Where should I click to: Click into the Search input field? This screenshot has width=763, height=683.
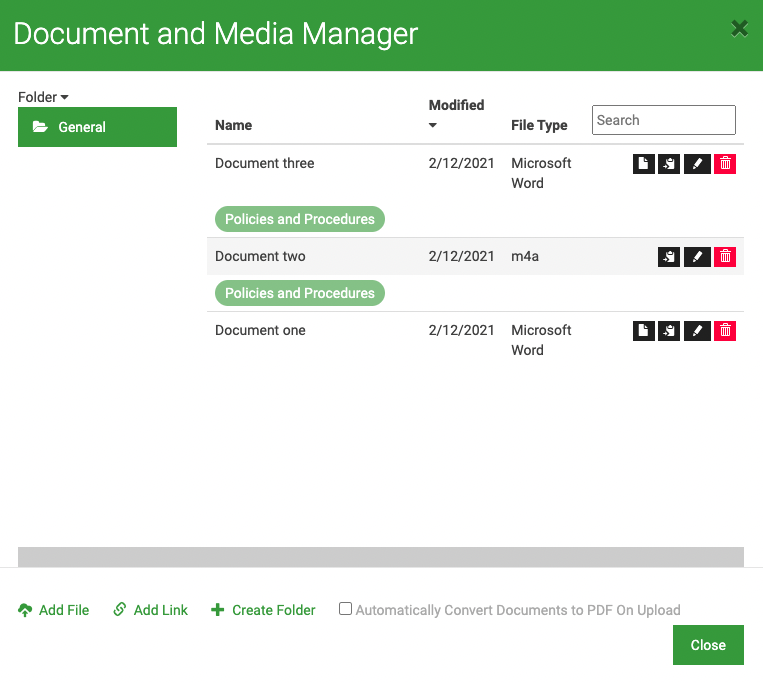pos(663,120)
